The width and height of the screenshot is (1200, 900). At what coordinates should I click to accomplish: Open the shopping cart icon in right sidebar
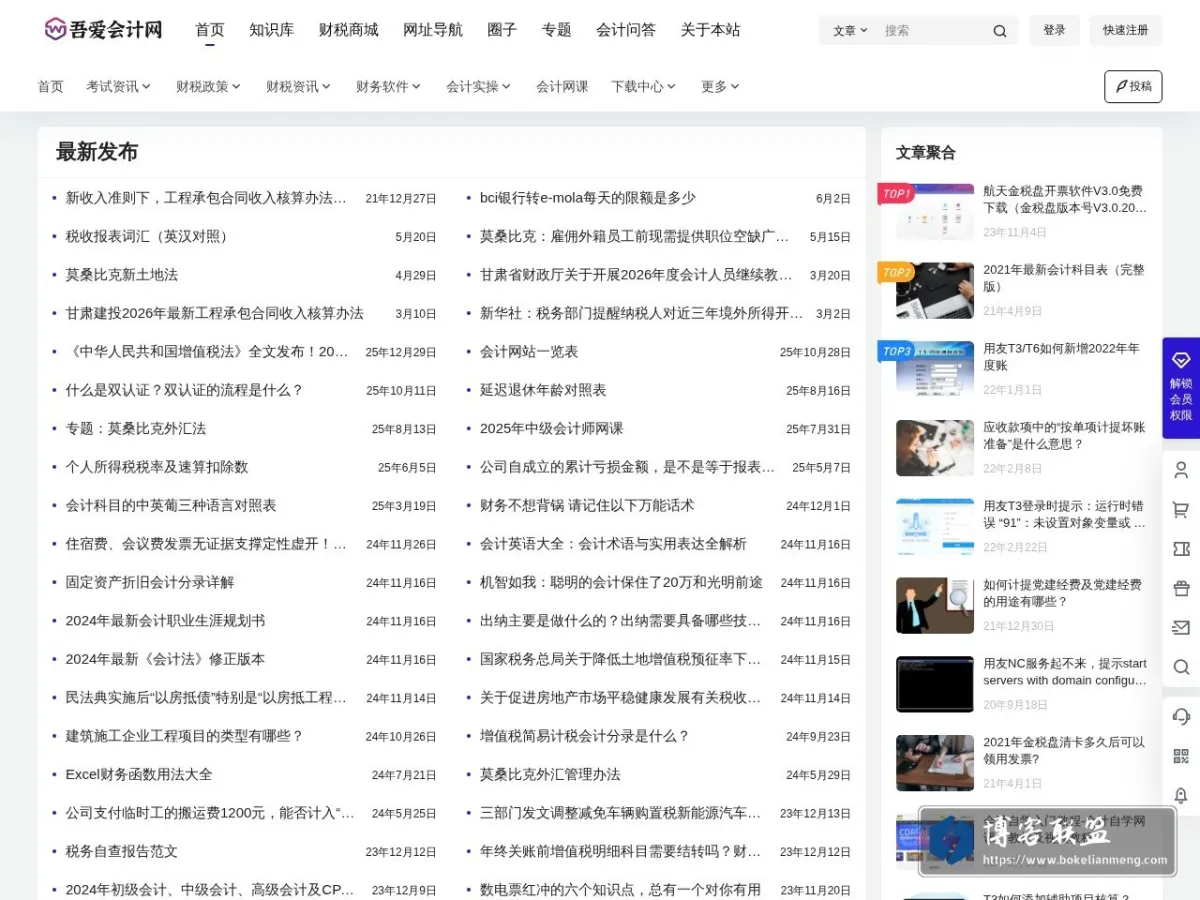[1181, 510]
